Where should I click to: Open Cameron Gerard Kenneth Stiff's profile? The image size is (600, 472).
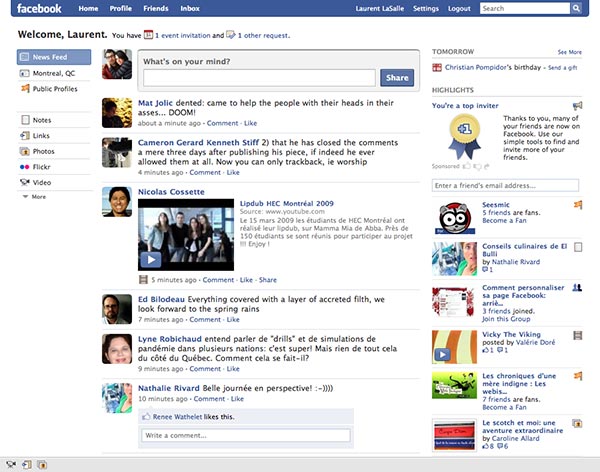click(x=198, y=142)
